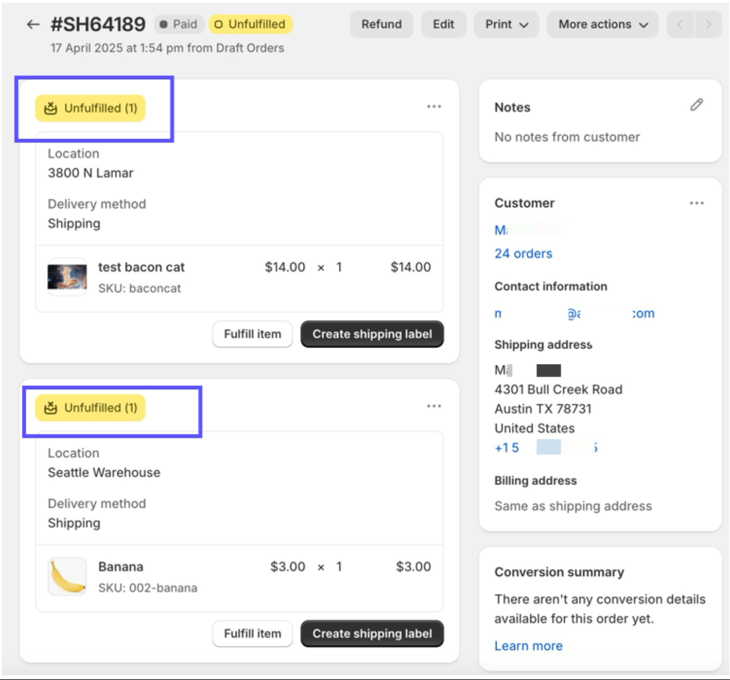Open next order with right chevron

click(708, 24)
